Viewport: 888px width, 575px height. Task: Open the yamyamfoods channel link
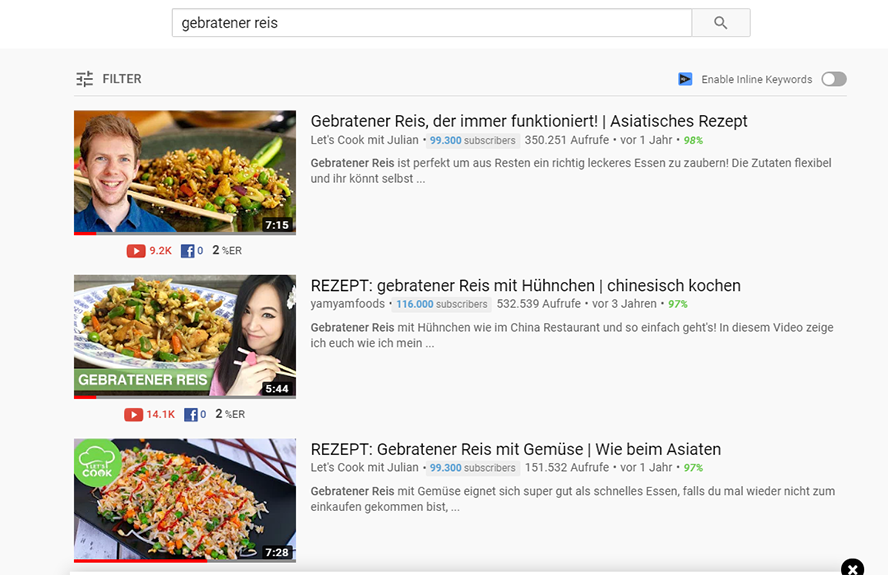click(x=347, y=304)
